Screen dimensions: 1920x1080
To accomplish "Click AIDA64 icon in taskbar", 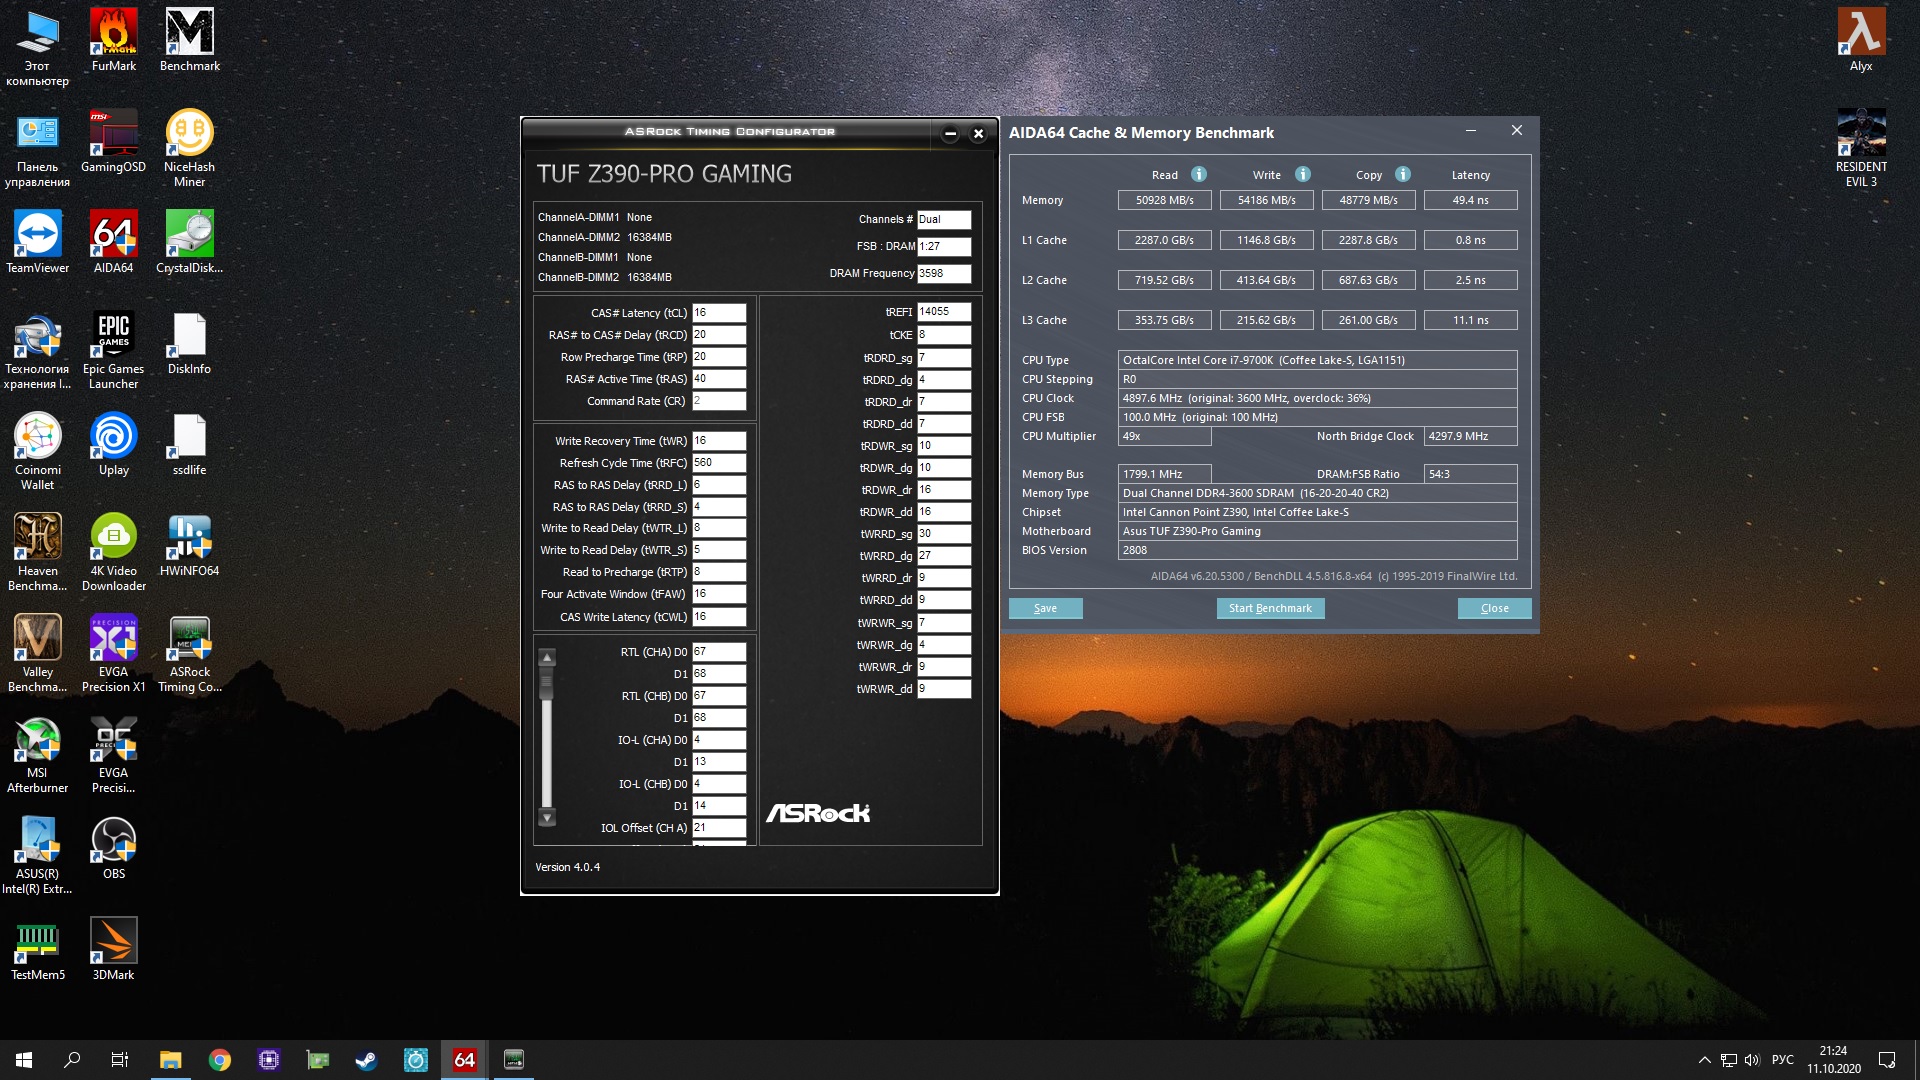I will 465,1060.
